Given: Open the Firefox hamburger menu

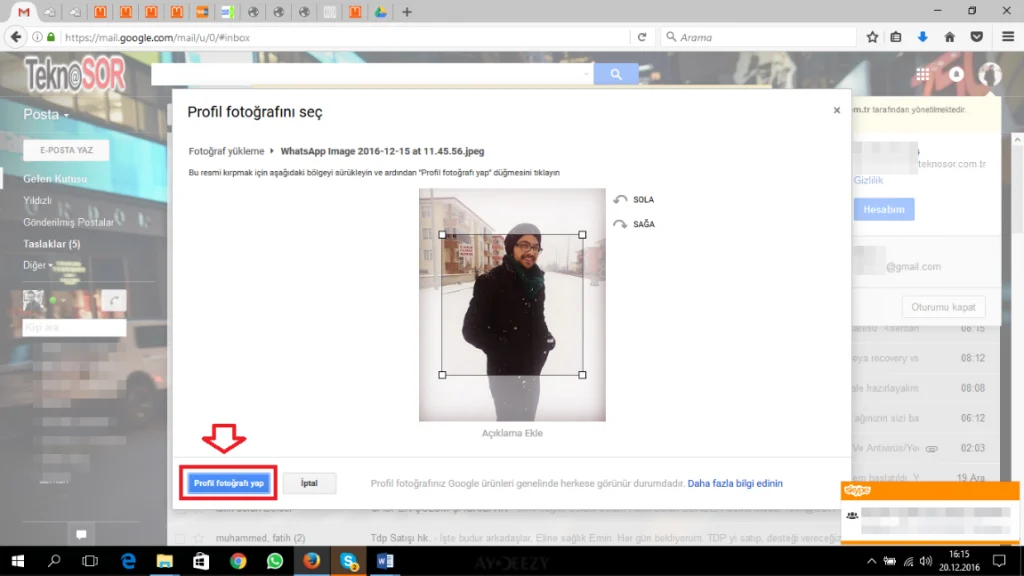Looking at the screenshot, I should point(1004,37).
